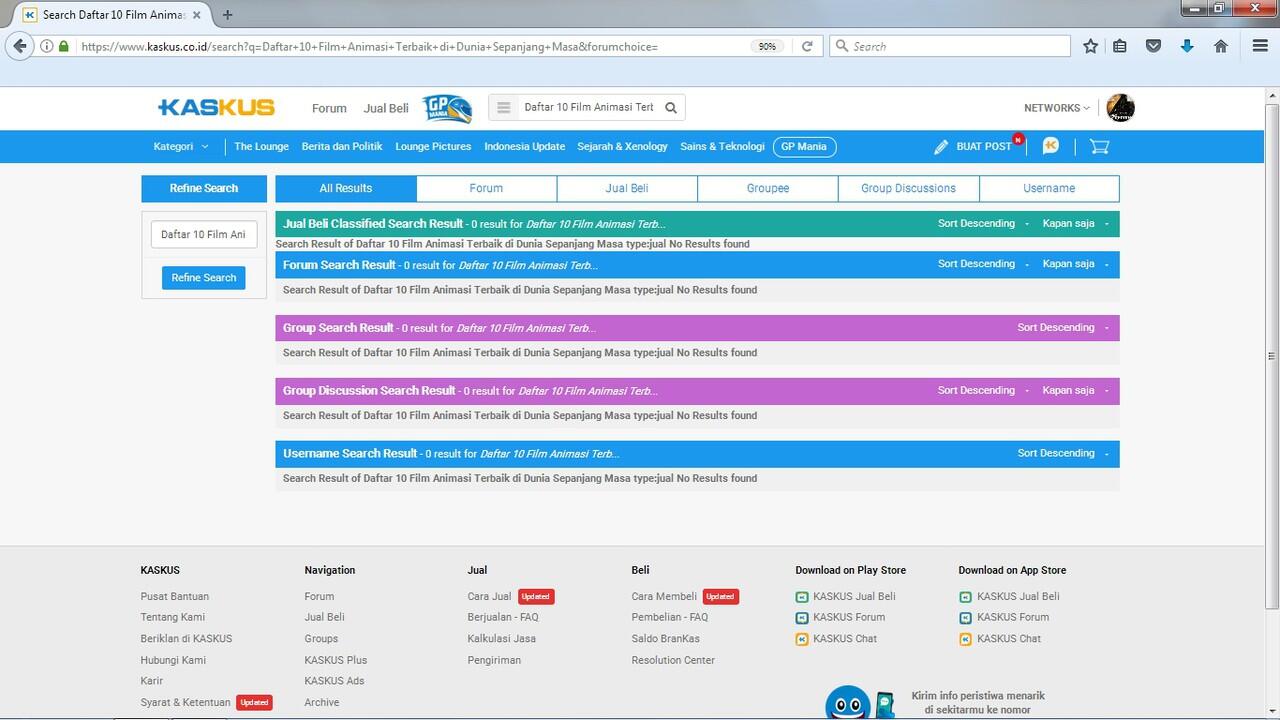
Task: Switch to the Jual Beli results tab
Action: (x=627, y=188)
